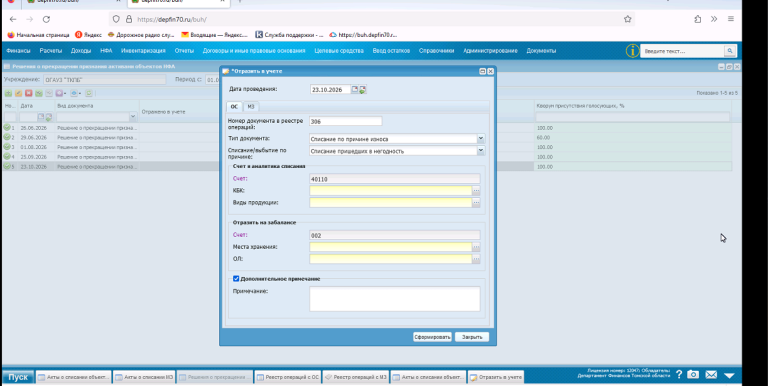Click the Дата проведения date field
Screen dimensions: 768x386
click(x=330, y=90)
